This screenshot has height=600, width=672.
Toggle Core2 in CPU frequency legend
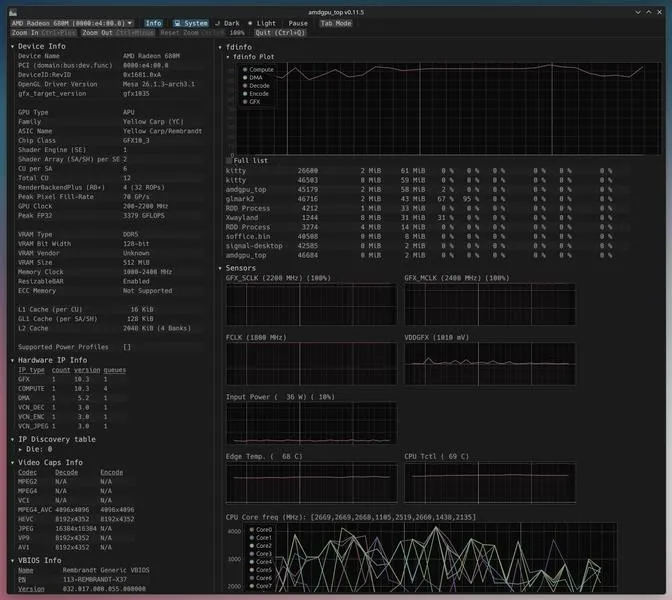click(x=261, y=546)
